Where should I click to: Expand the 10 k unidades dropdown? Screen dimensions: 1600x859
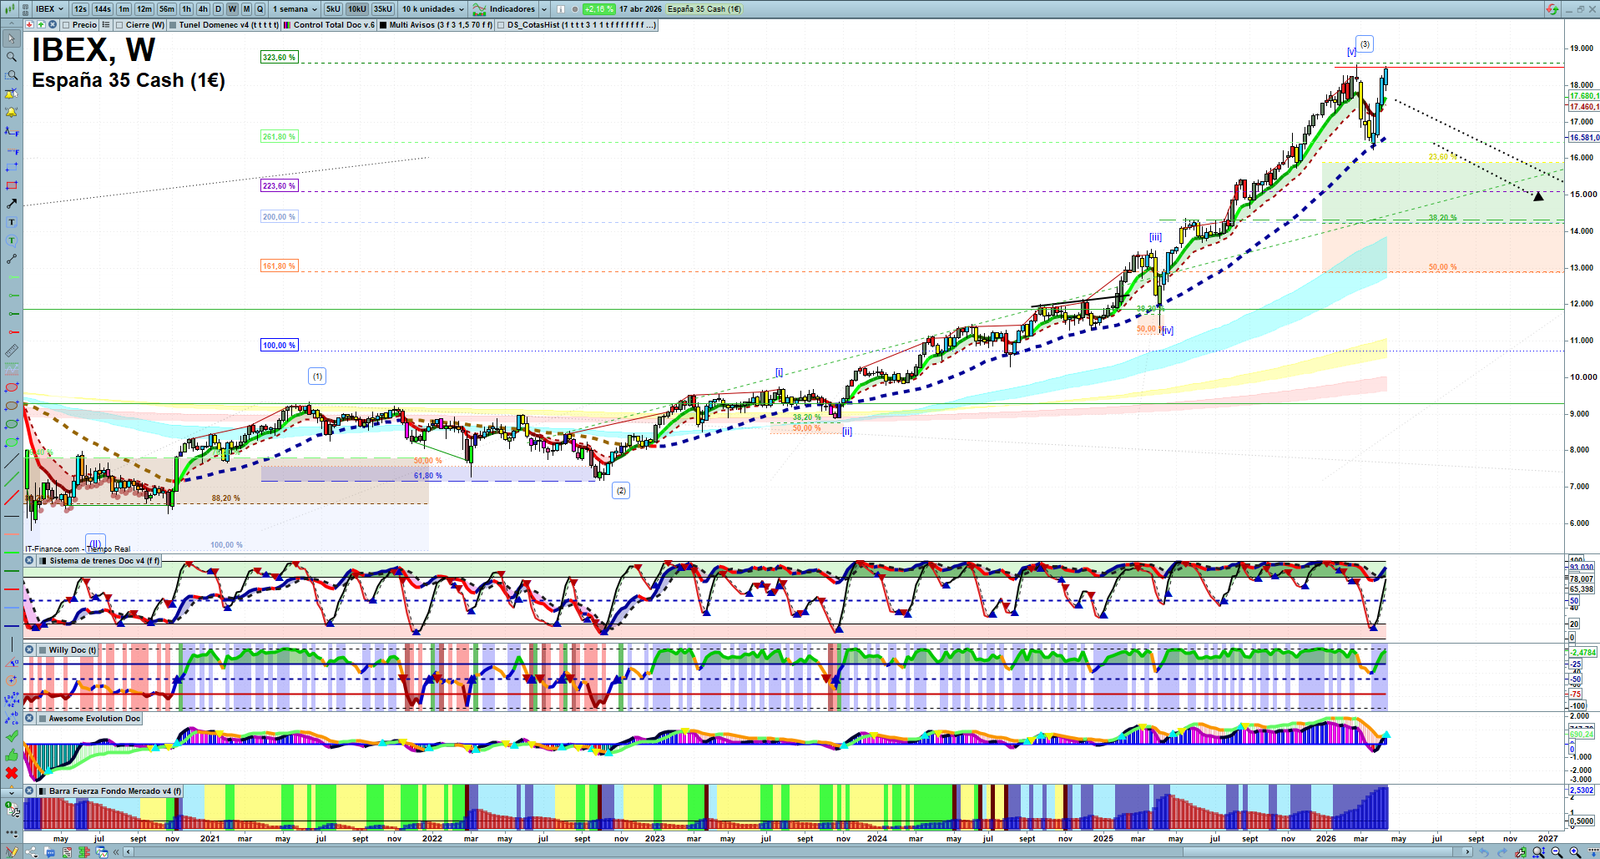(433, 9)
